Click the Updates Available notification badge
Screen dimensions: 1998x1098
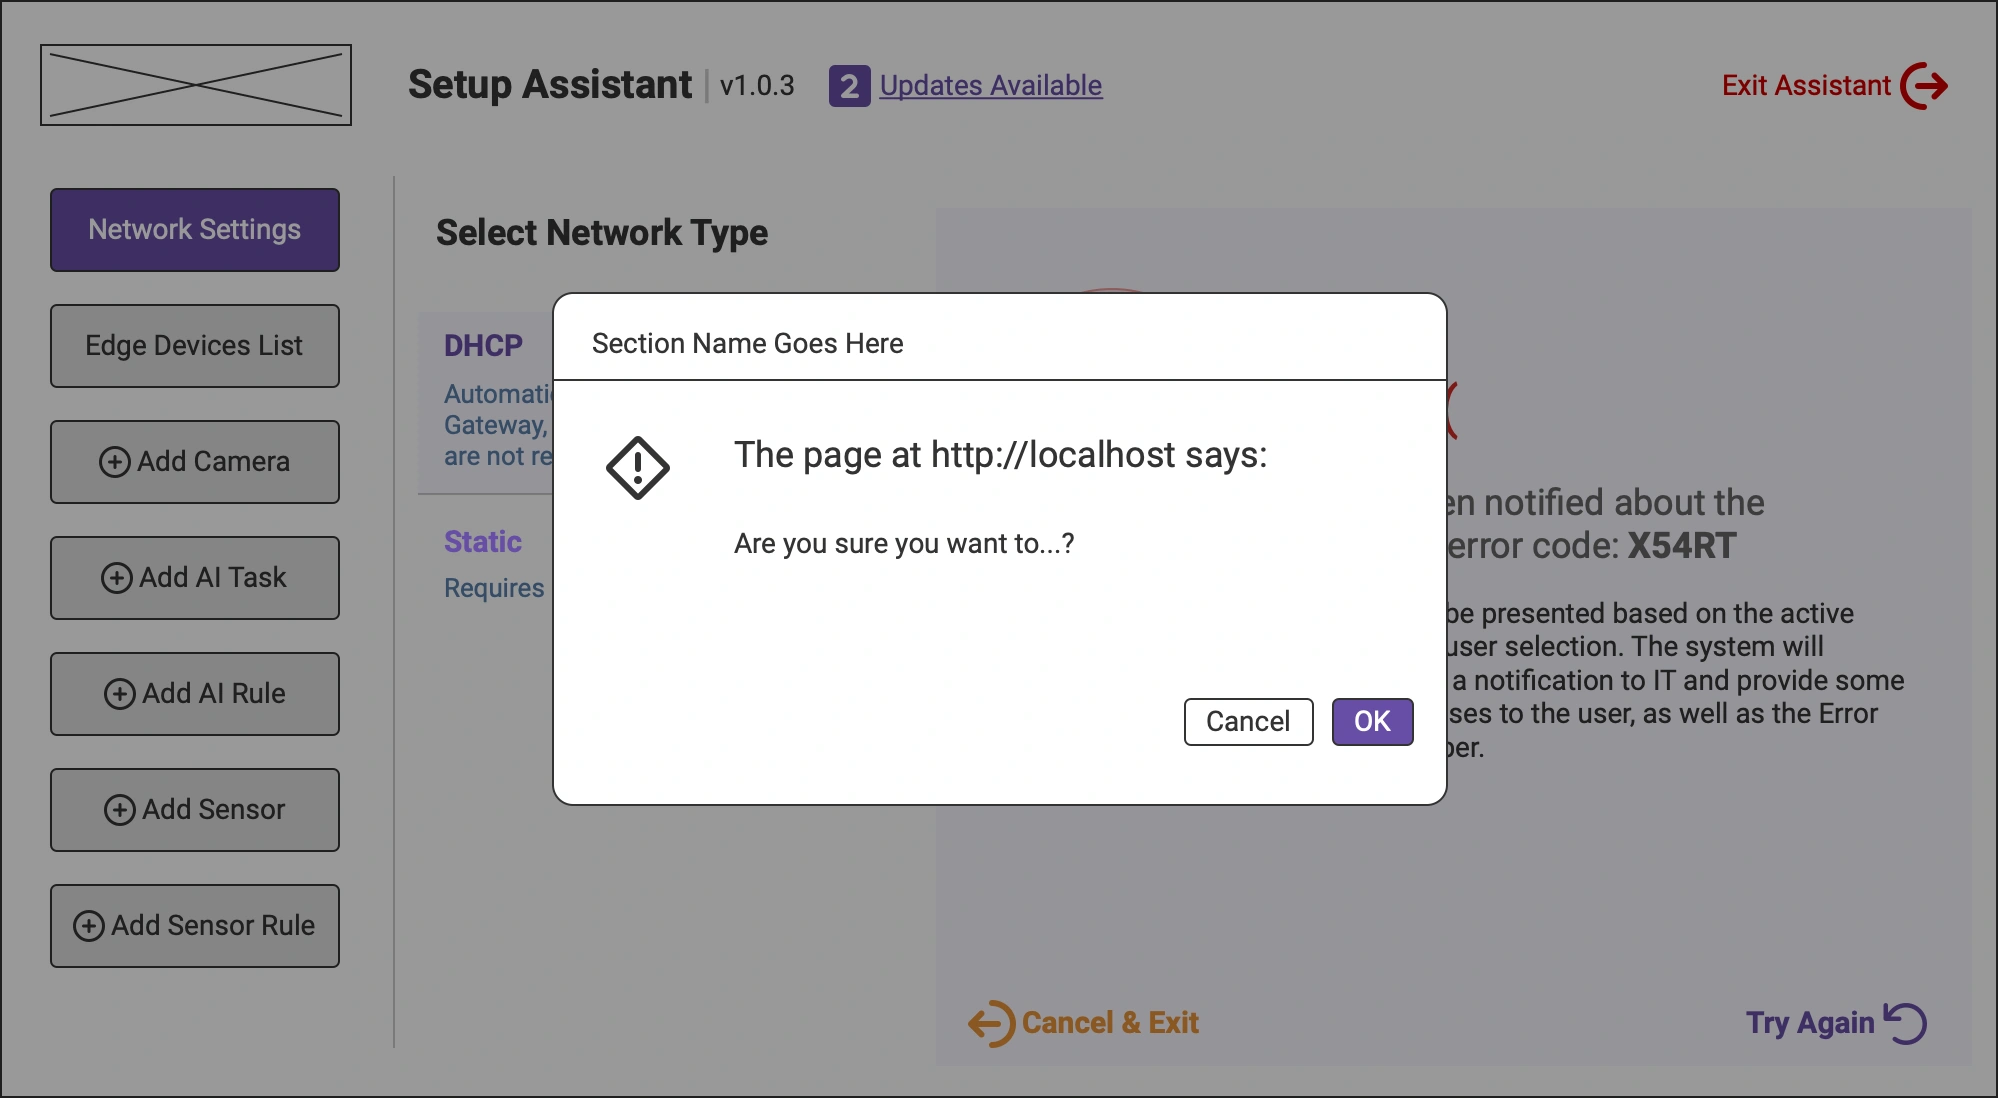[848, 87]
